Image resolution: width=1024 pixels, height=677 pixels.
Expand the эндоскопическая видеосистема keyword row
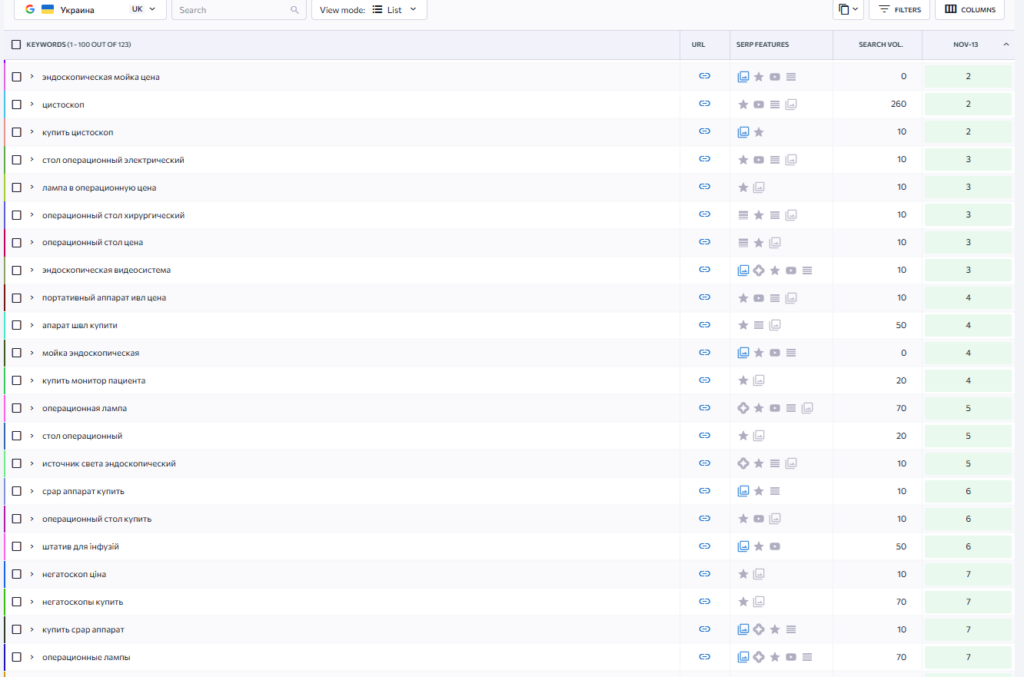[x=31, y=270]
